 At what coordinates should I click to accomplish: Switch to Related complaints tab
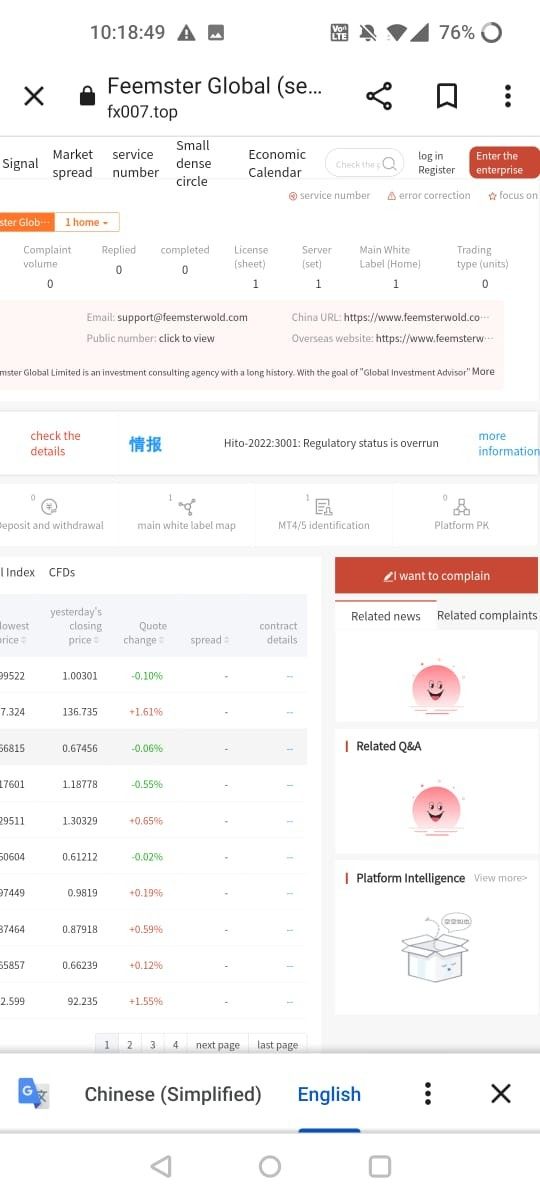tap(487, 615)
